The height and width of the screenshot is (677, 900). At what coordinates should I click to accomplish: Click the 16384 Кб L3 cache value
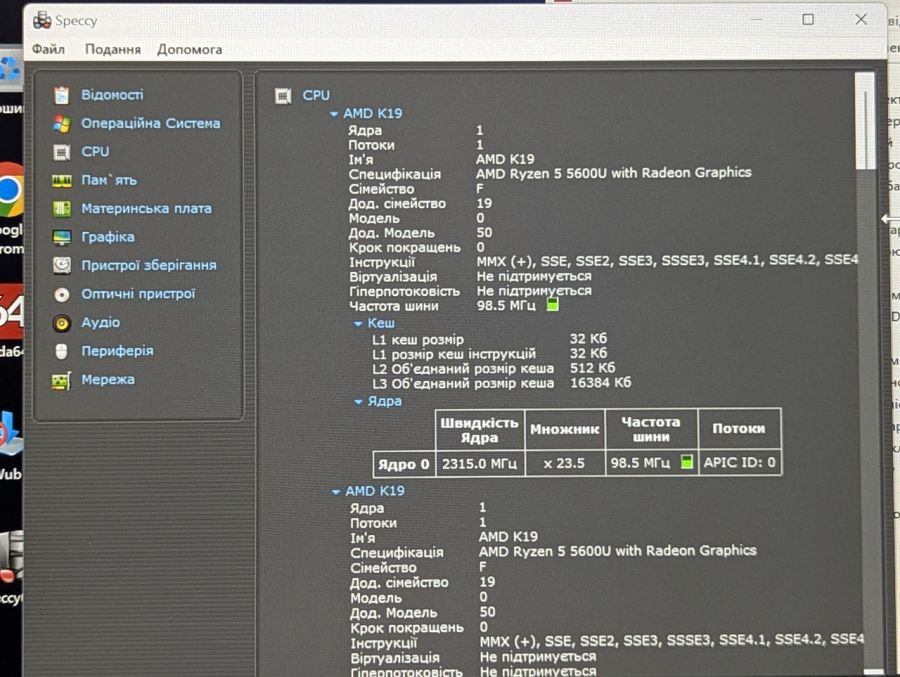[x=600, y=382]
